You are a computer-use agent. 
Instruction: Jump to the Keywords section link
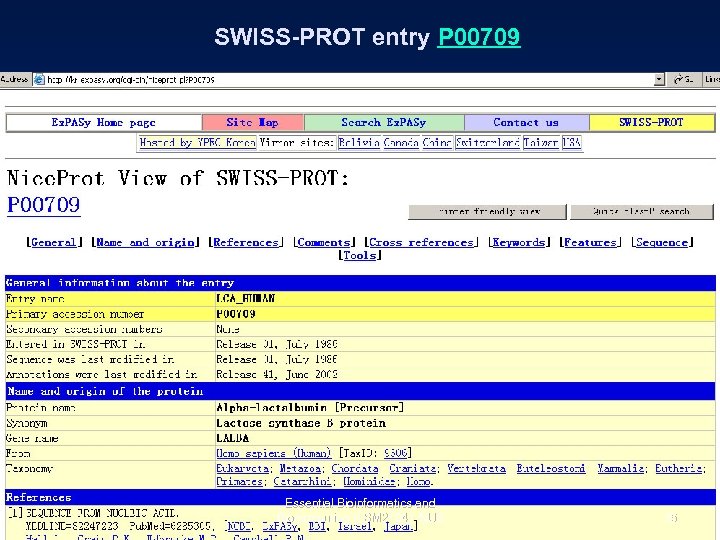pyautogui.click(x=518, y=242)
